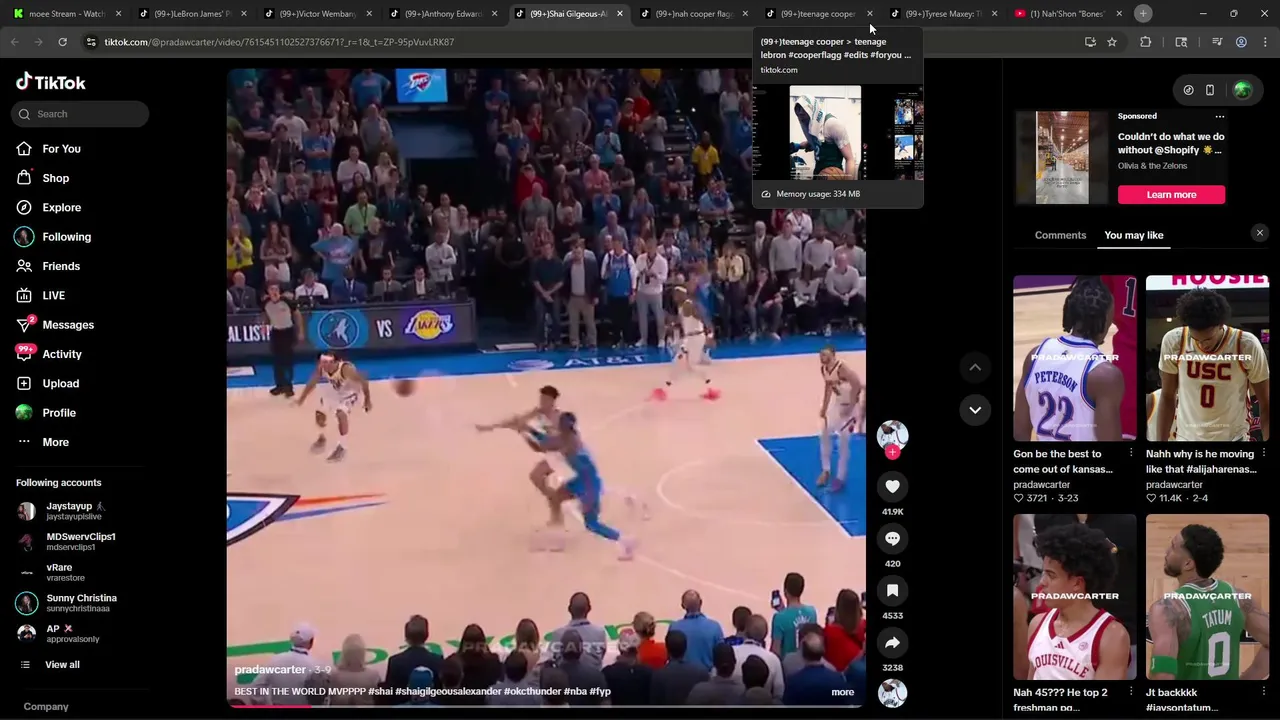Open the phone app icon in header pill

[1209, 90]
